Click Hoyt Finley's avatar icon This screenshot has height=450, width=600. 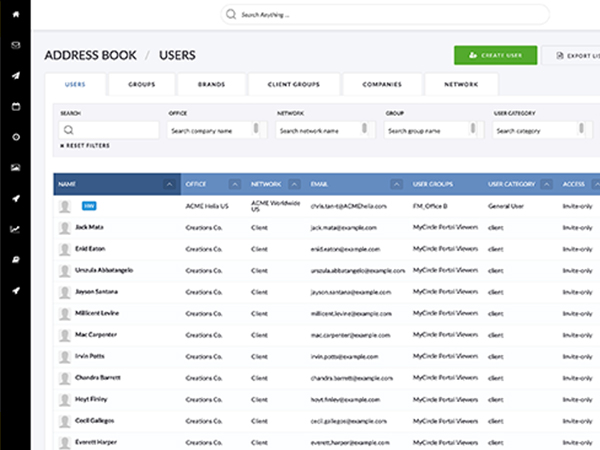pos(64,399)
